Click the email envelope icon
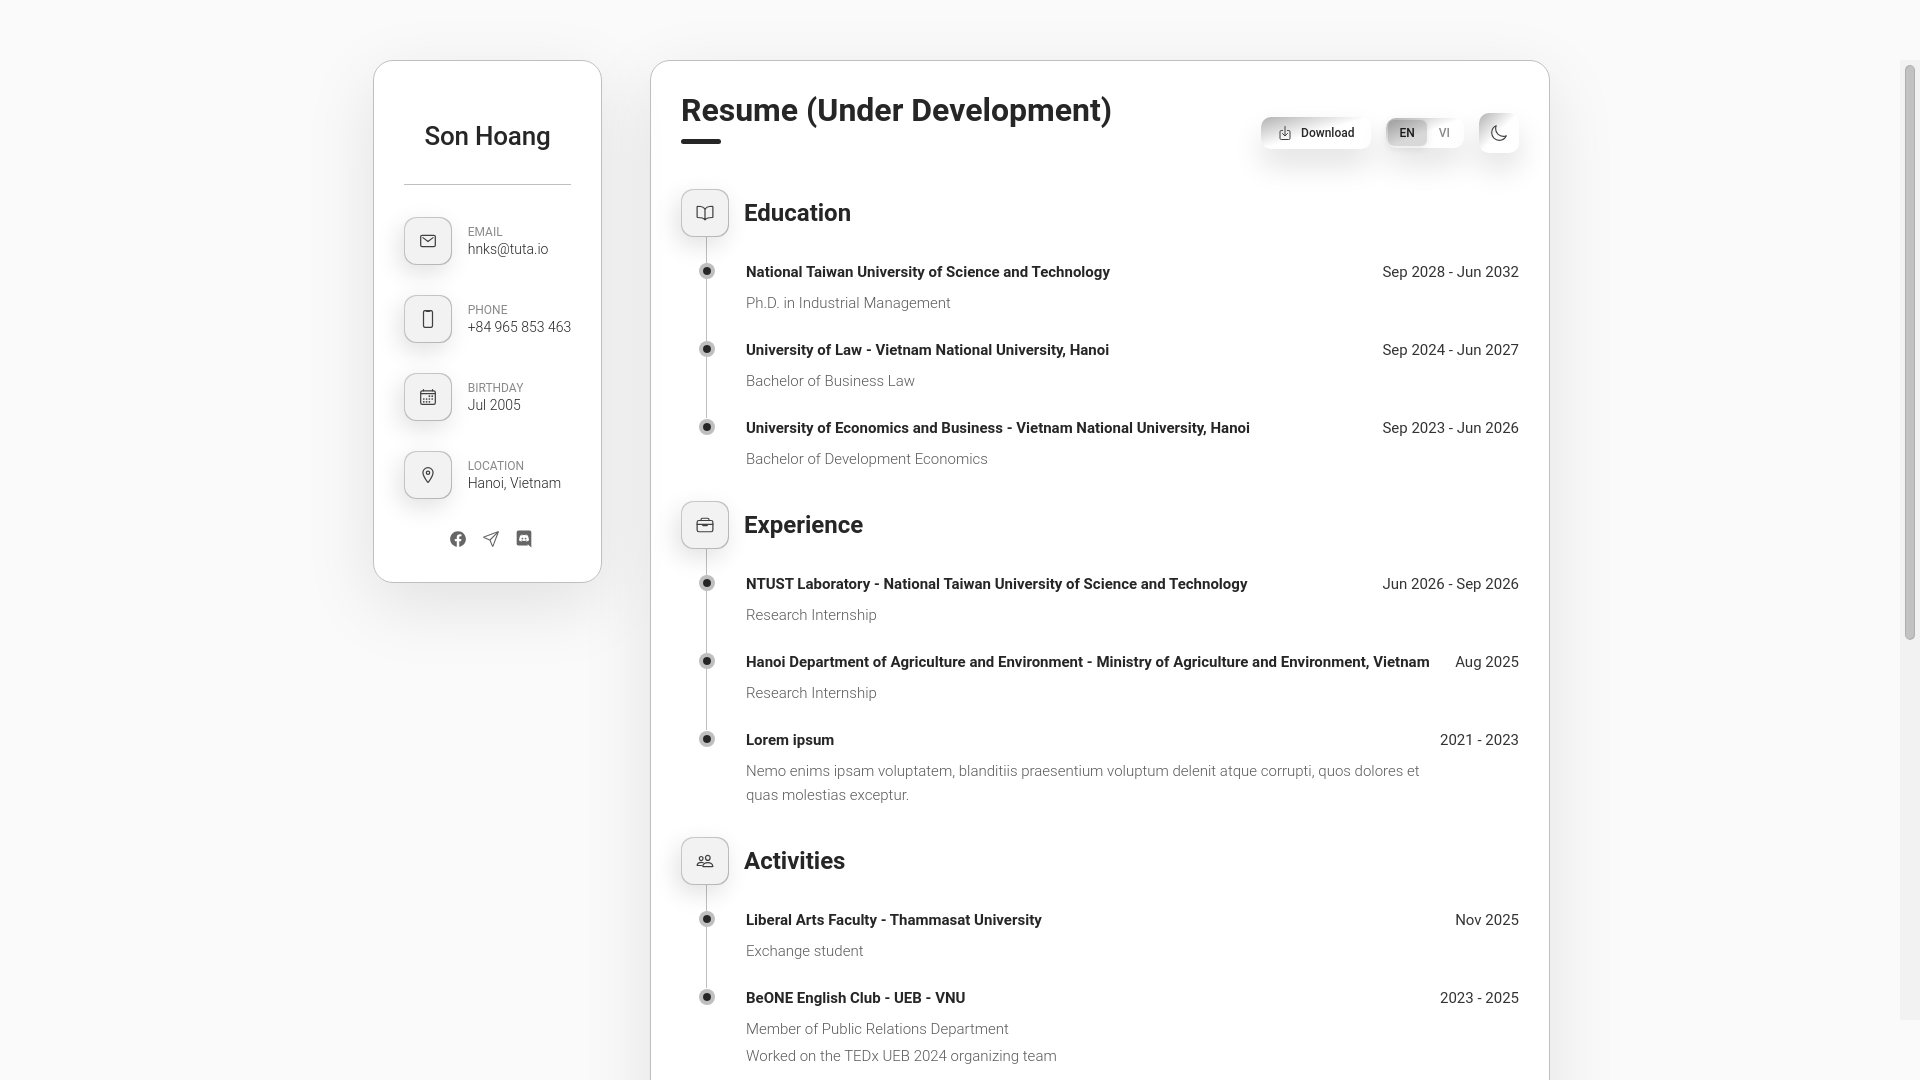The image size is (1920, 1080). pyautogui.click(x=428, y=241)
